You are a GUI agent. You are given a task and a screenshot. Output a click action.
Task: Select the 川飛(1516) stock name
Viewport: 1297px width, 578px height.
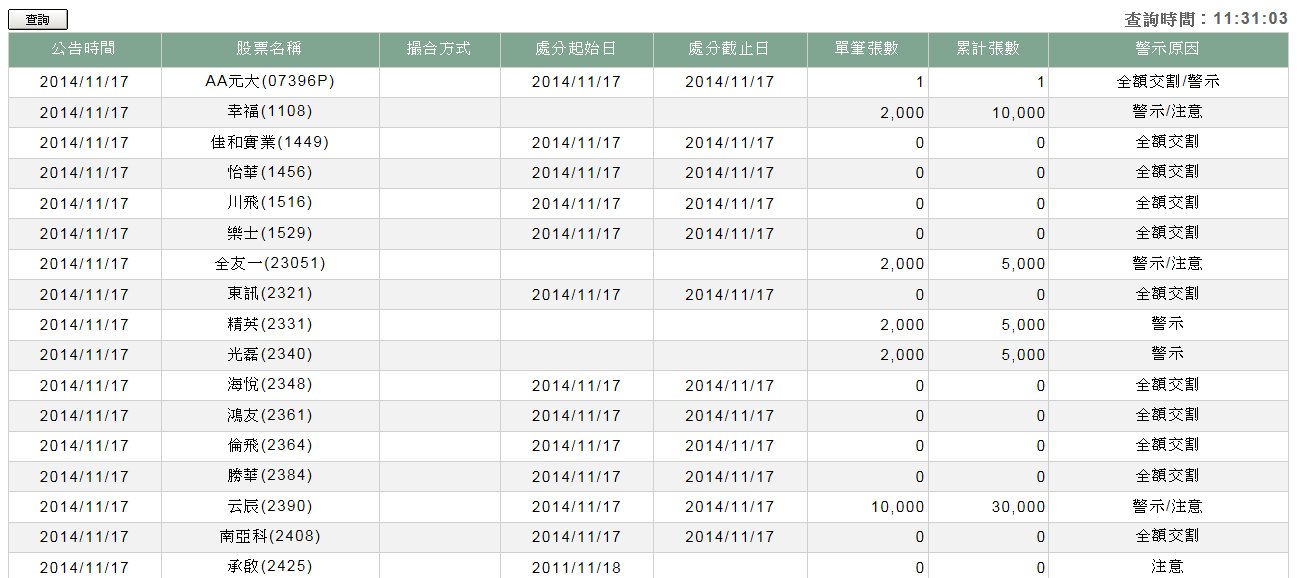[270, 203]
